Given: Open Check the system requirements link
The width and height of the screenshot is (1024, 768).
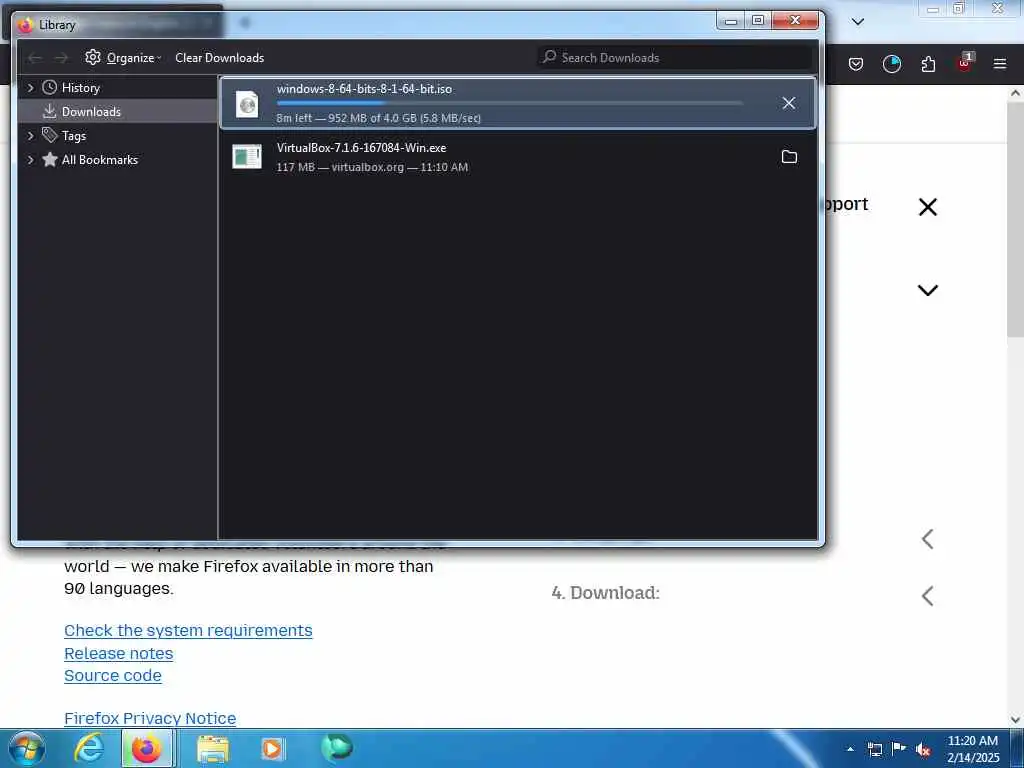Looking at the screenshot, I should coord(188,630).
